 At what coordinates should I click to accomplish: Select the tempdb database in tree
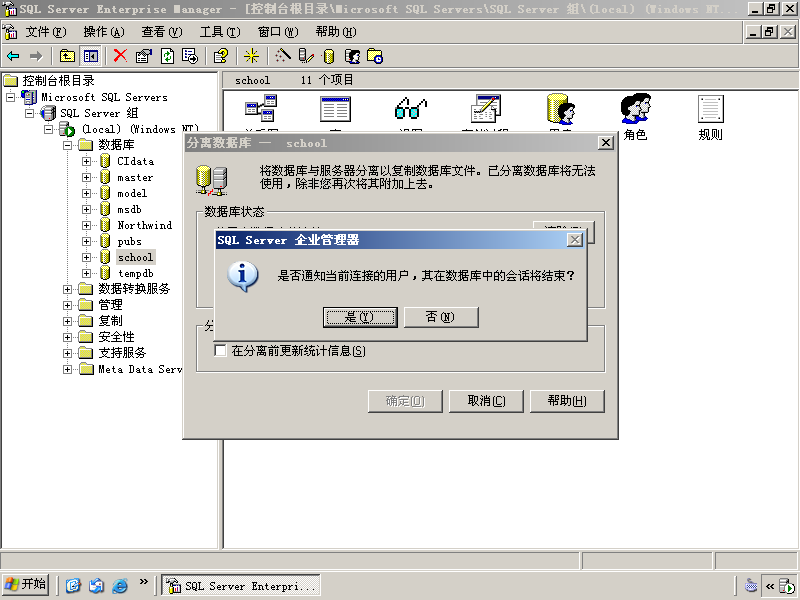point(136,273)
